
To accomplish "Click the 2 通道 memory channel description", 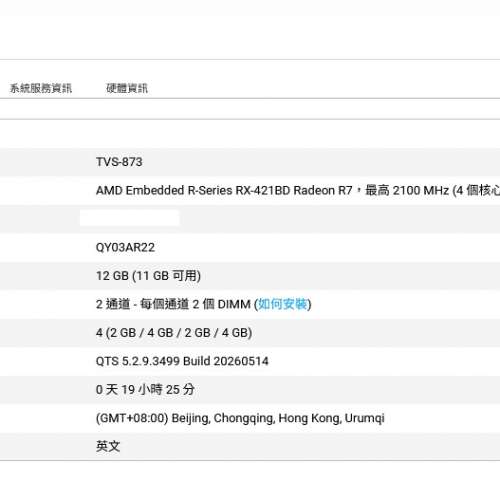I will (x=203, y=304).
